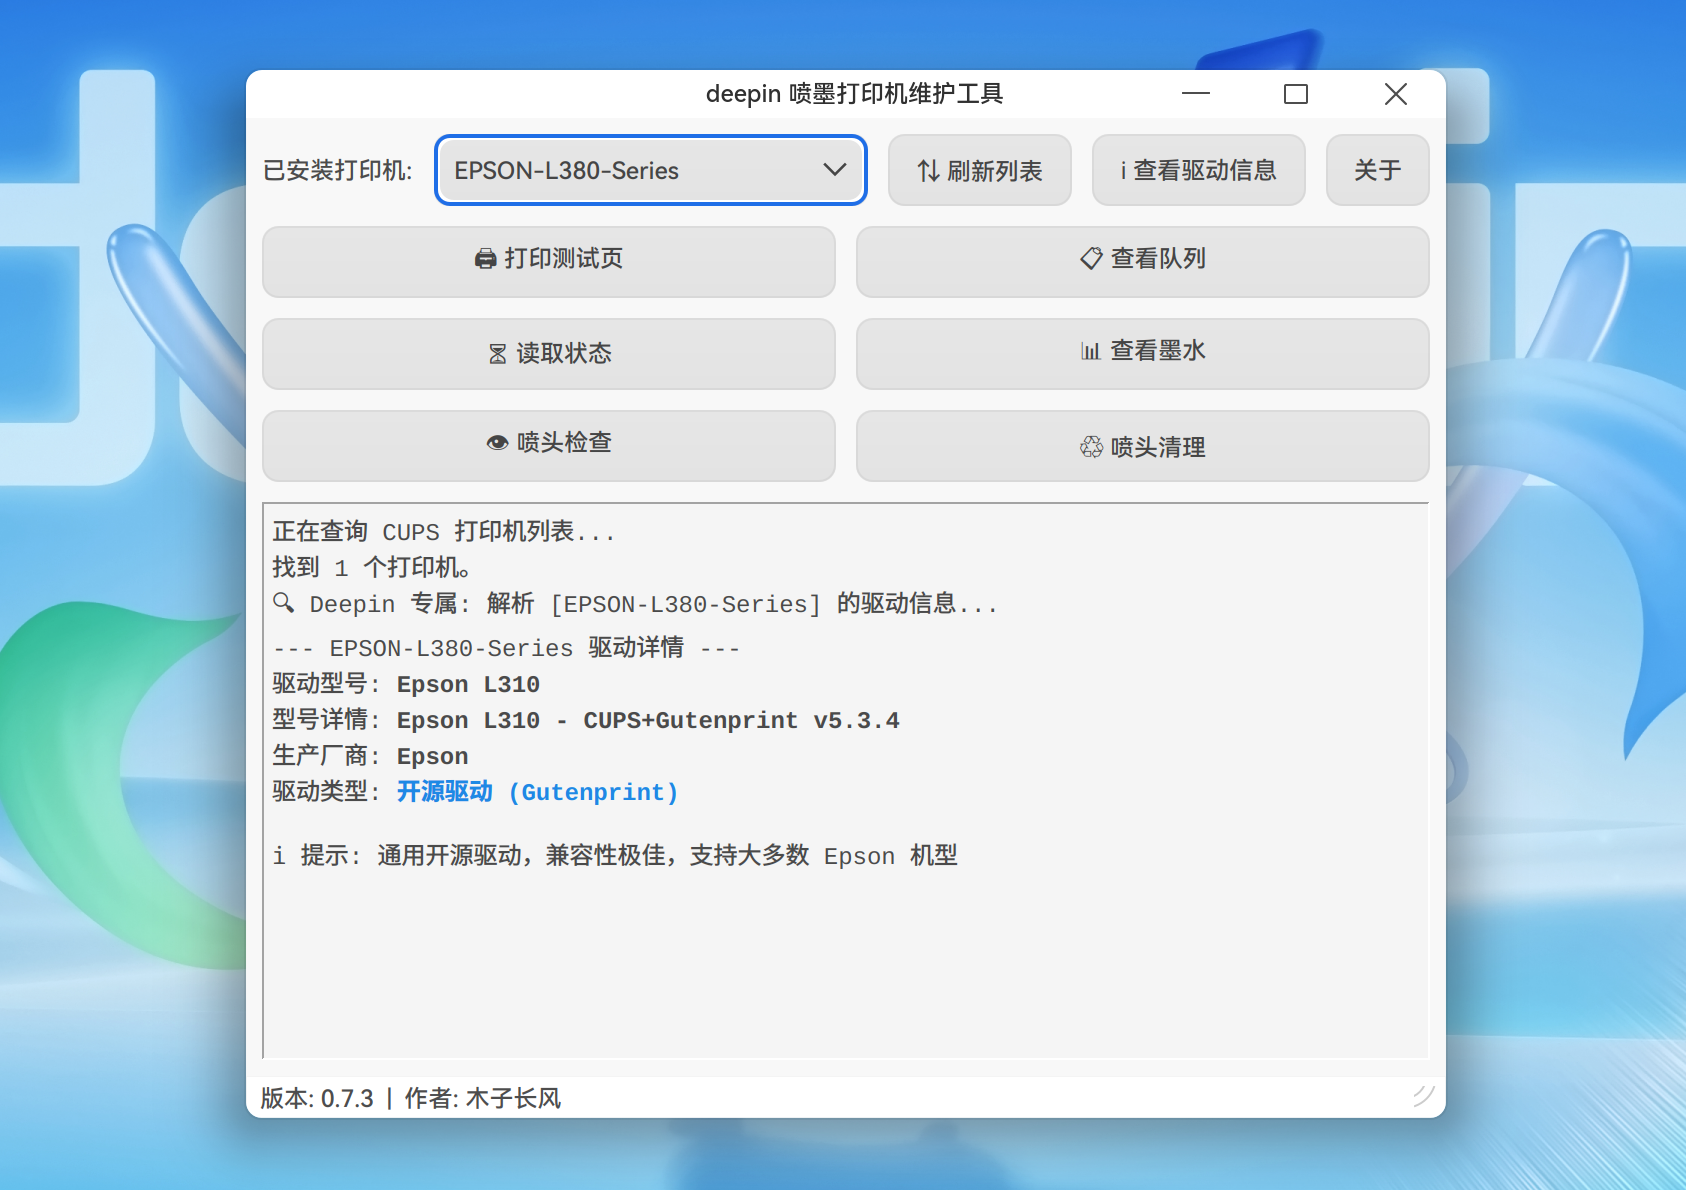The height and width of the screenshot is (1190, 1686).
Task: Print a test page with 打印测试页
Action: [549, 260]
